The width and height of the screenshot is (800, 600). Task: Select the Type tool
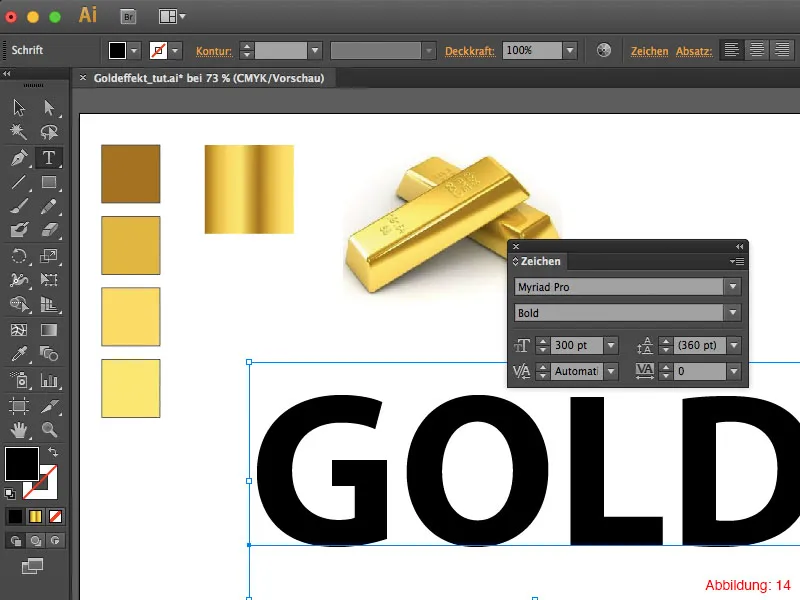(x=49, y=158)
